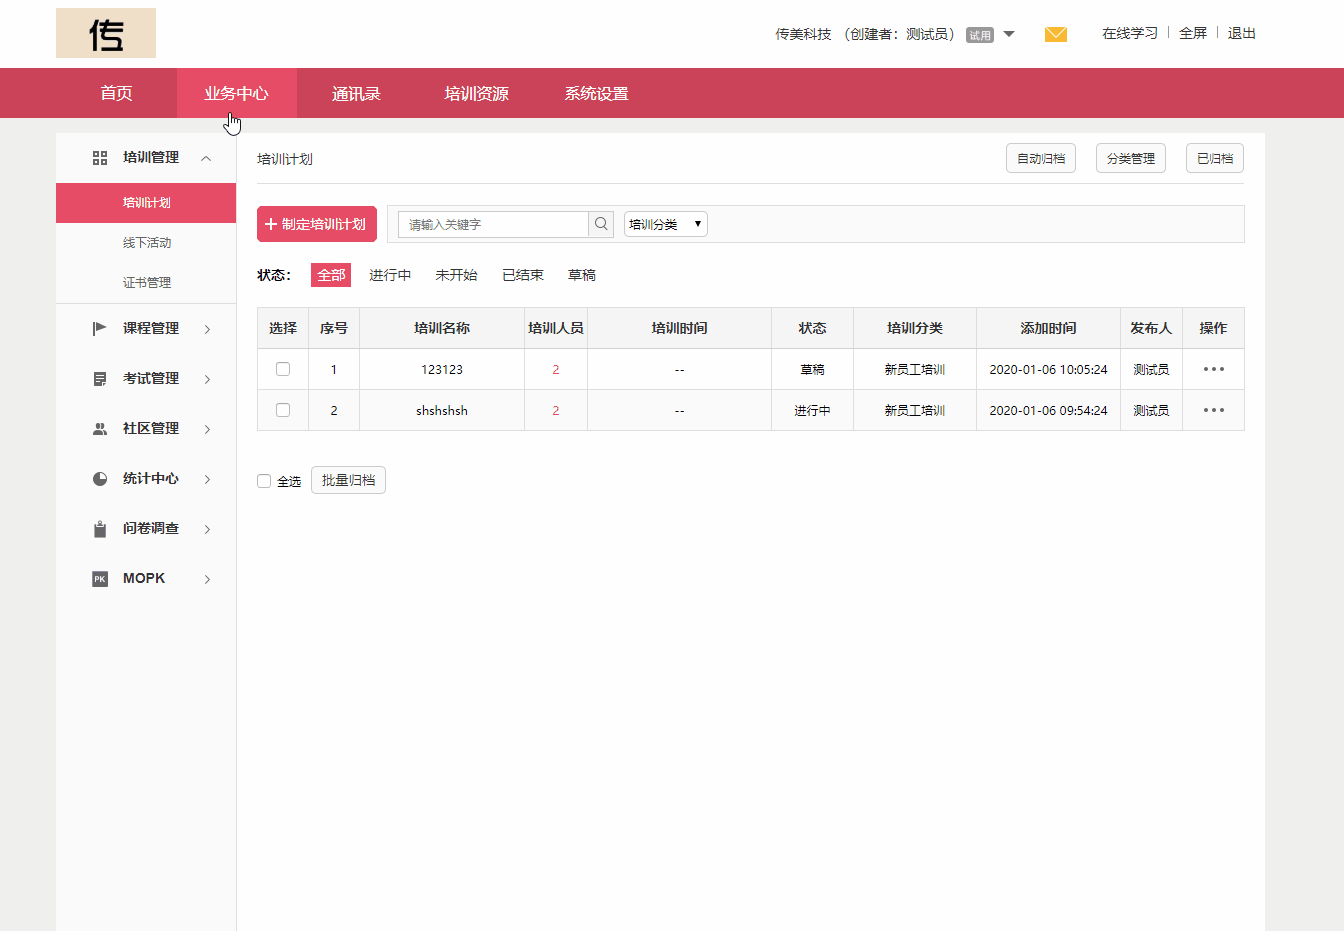Switch to the 通讯录 menu
The image size is (1344, 931).
(x=356, y=93)
